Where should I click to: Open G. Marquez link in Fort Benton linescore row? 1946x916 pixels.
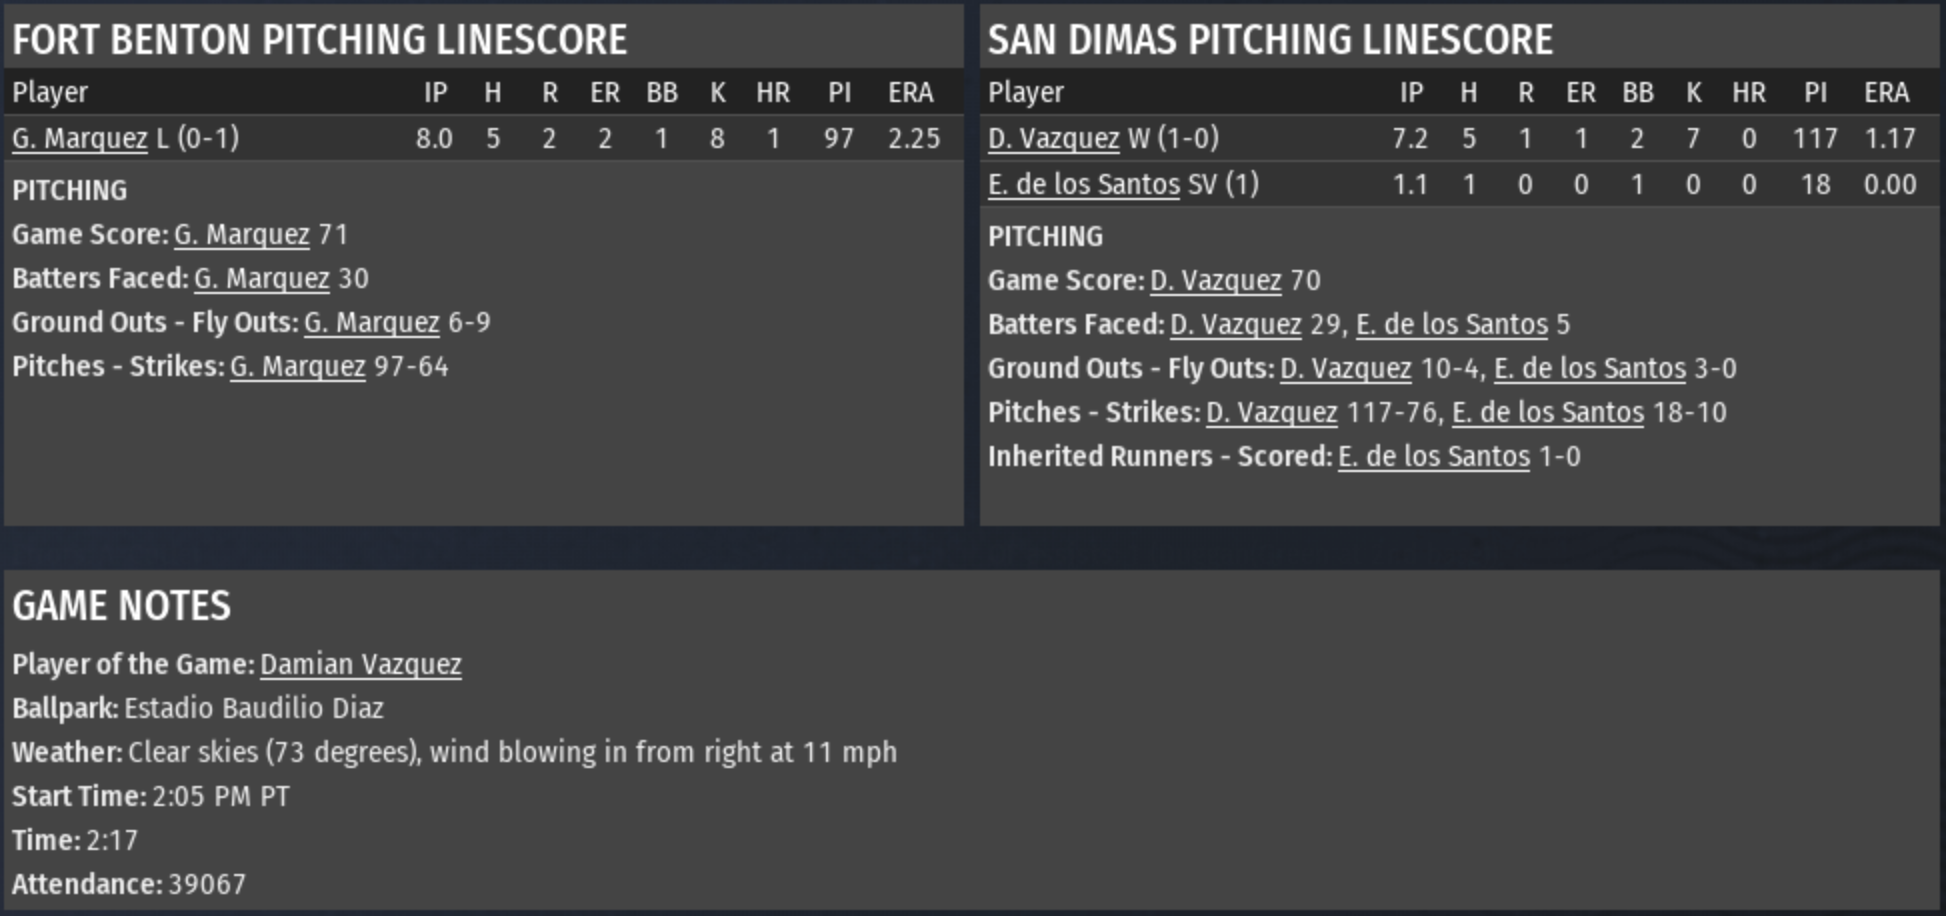[79, 138]
